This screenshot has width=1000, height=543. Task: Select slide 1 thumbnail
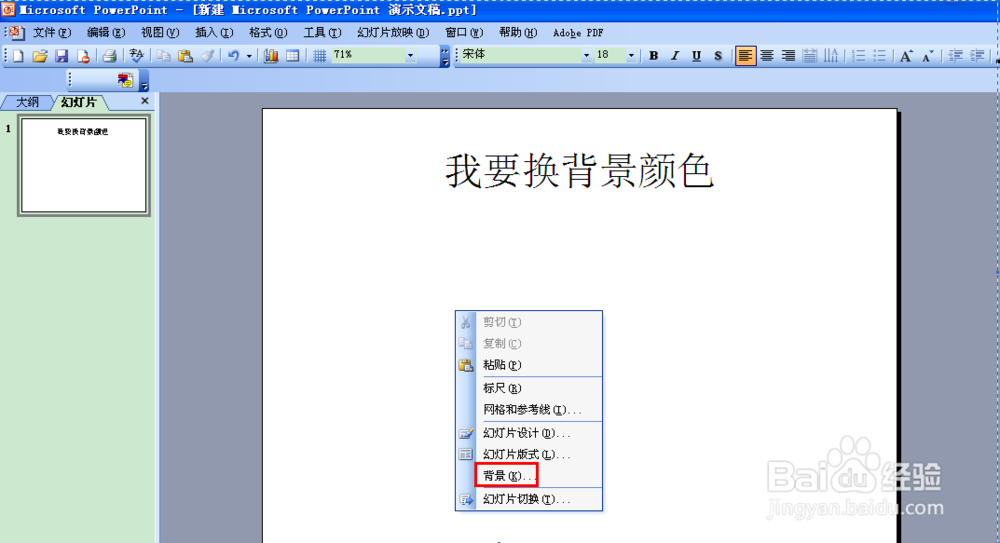(84, 166)
